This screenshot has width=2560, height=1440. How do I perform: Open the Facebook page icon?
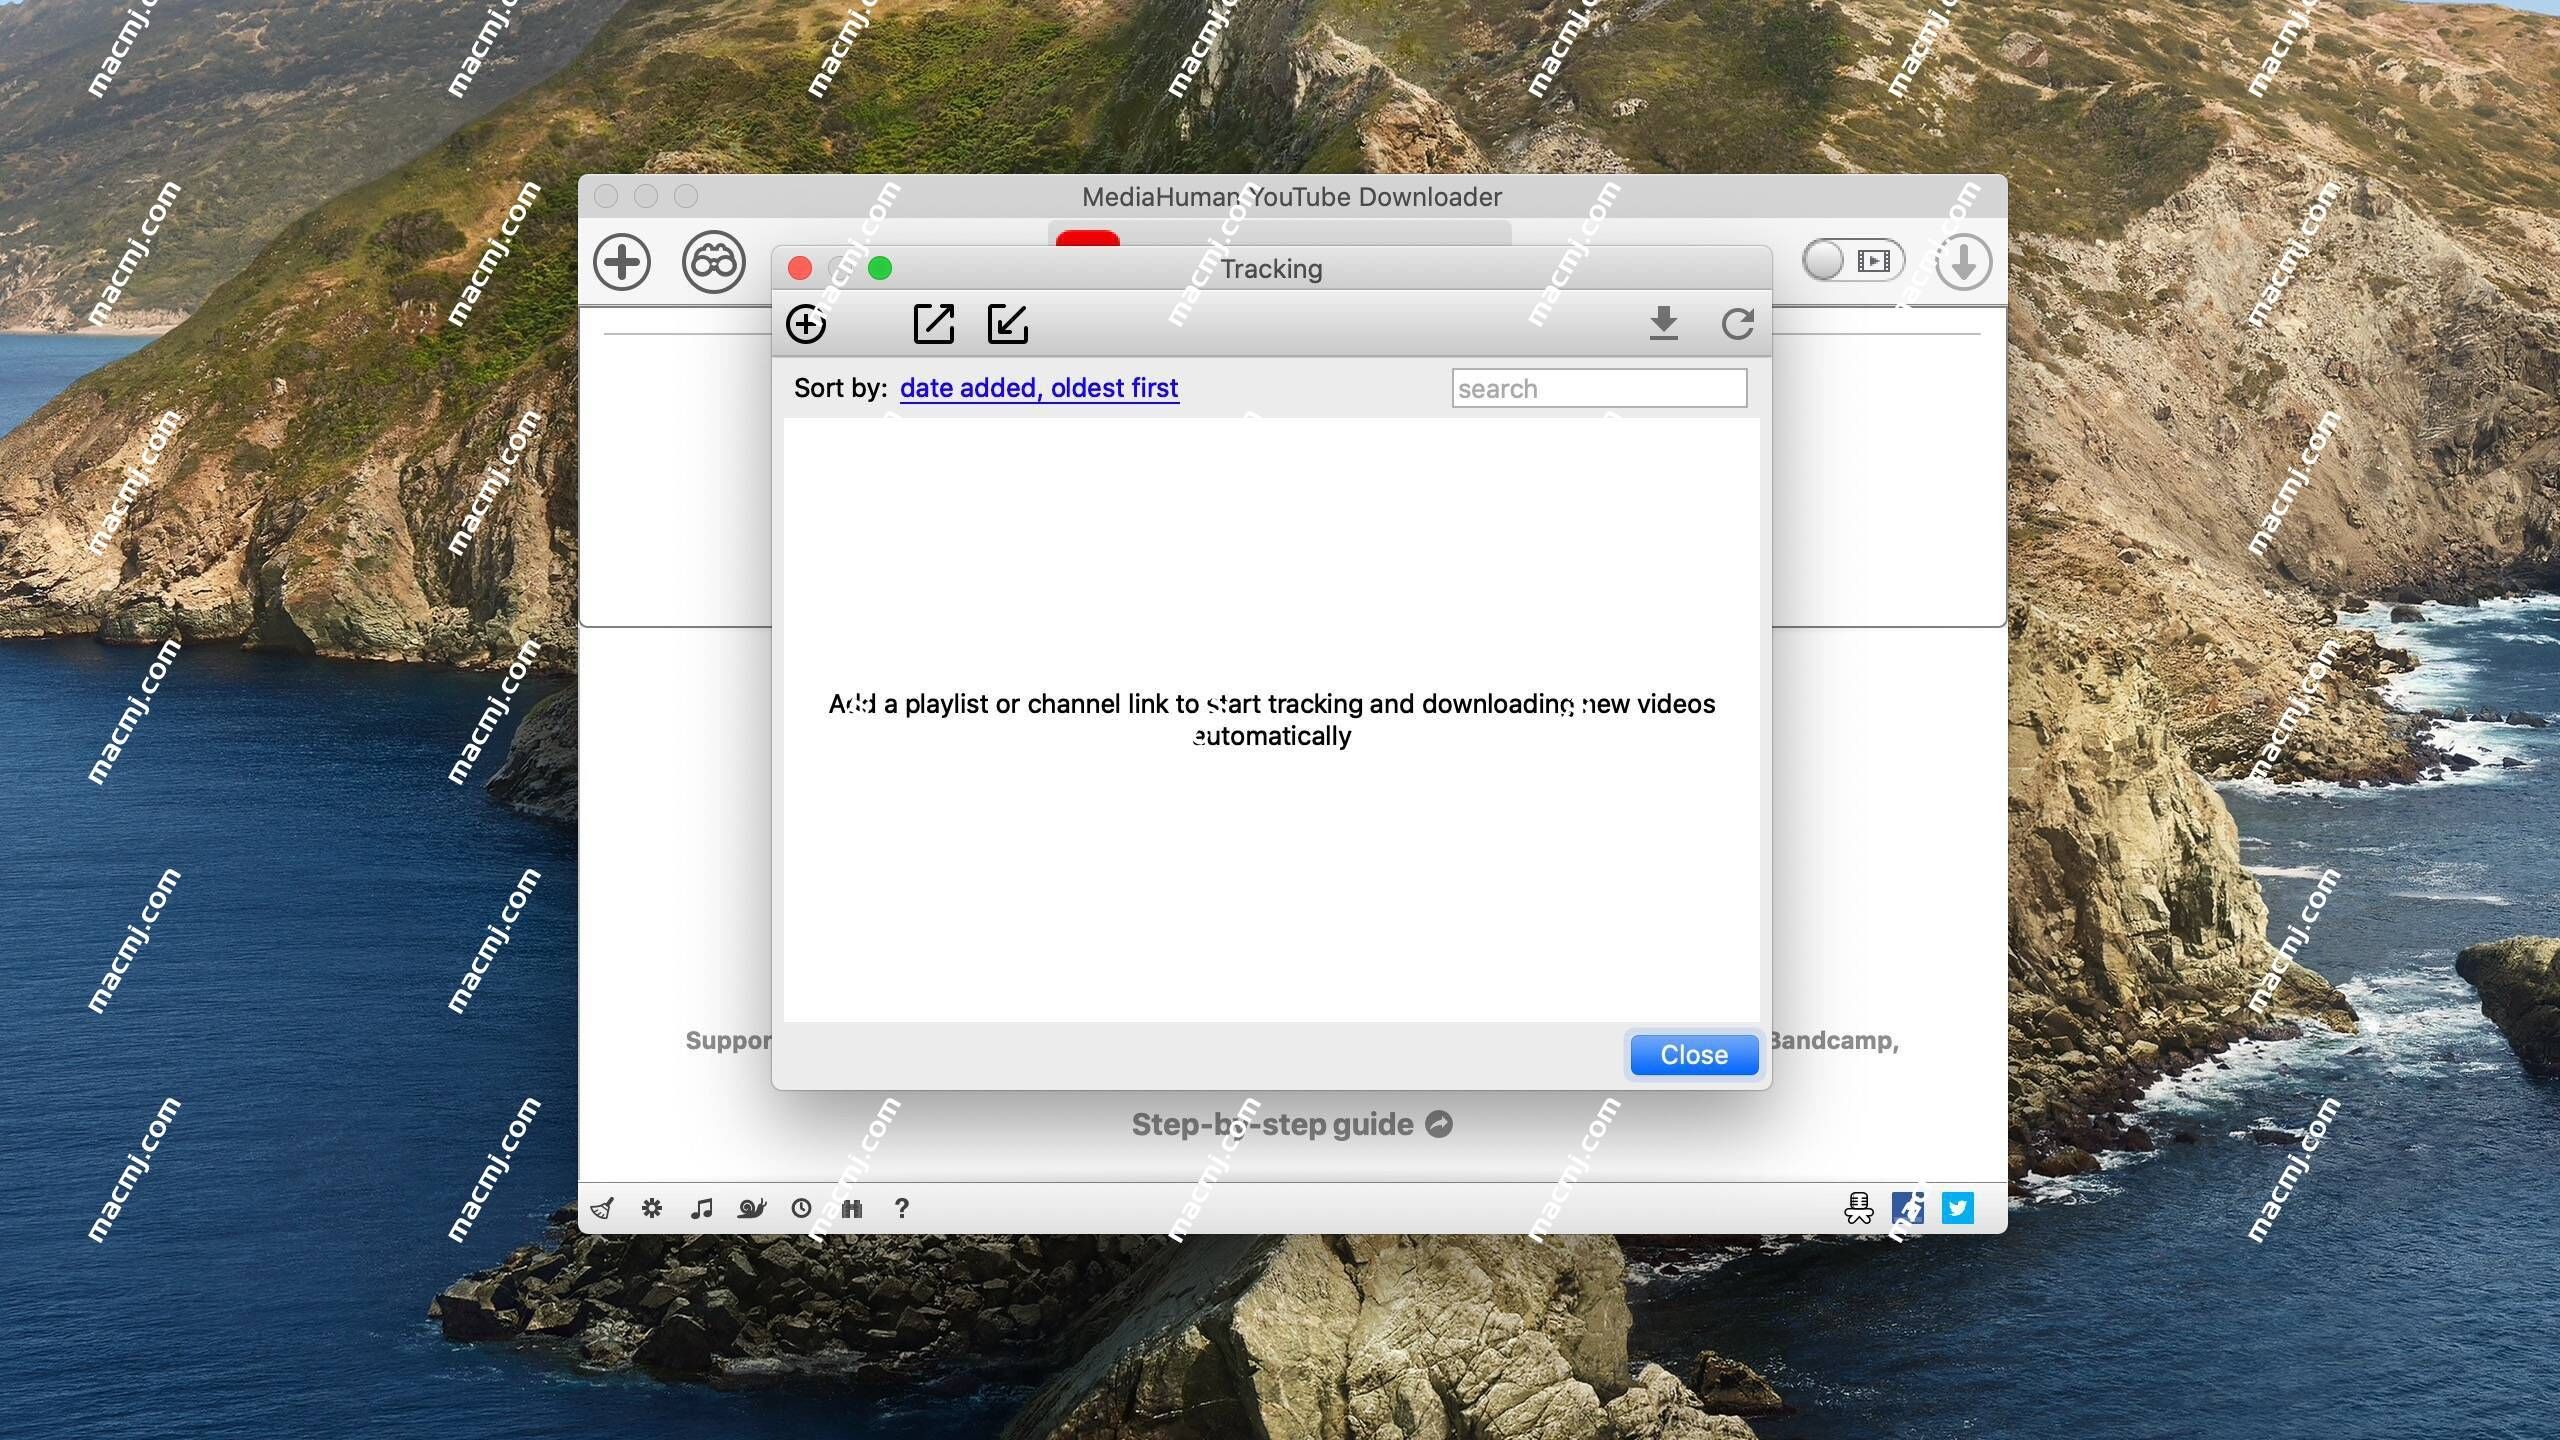click(1908, 1208)
